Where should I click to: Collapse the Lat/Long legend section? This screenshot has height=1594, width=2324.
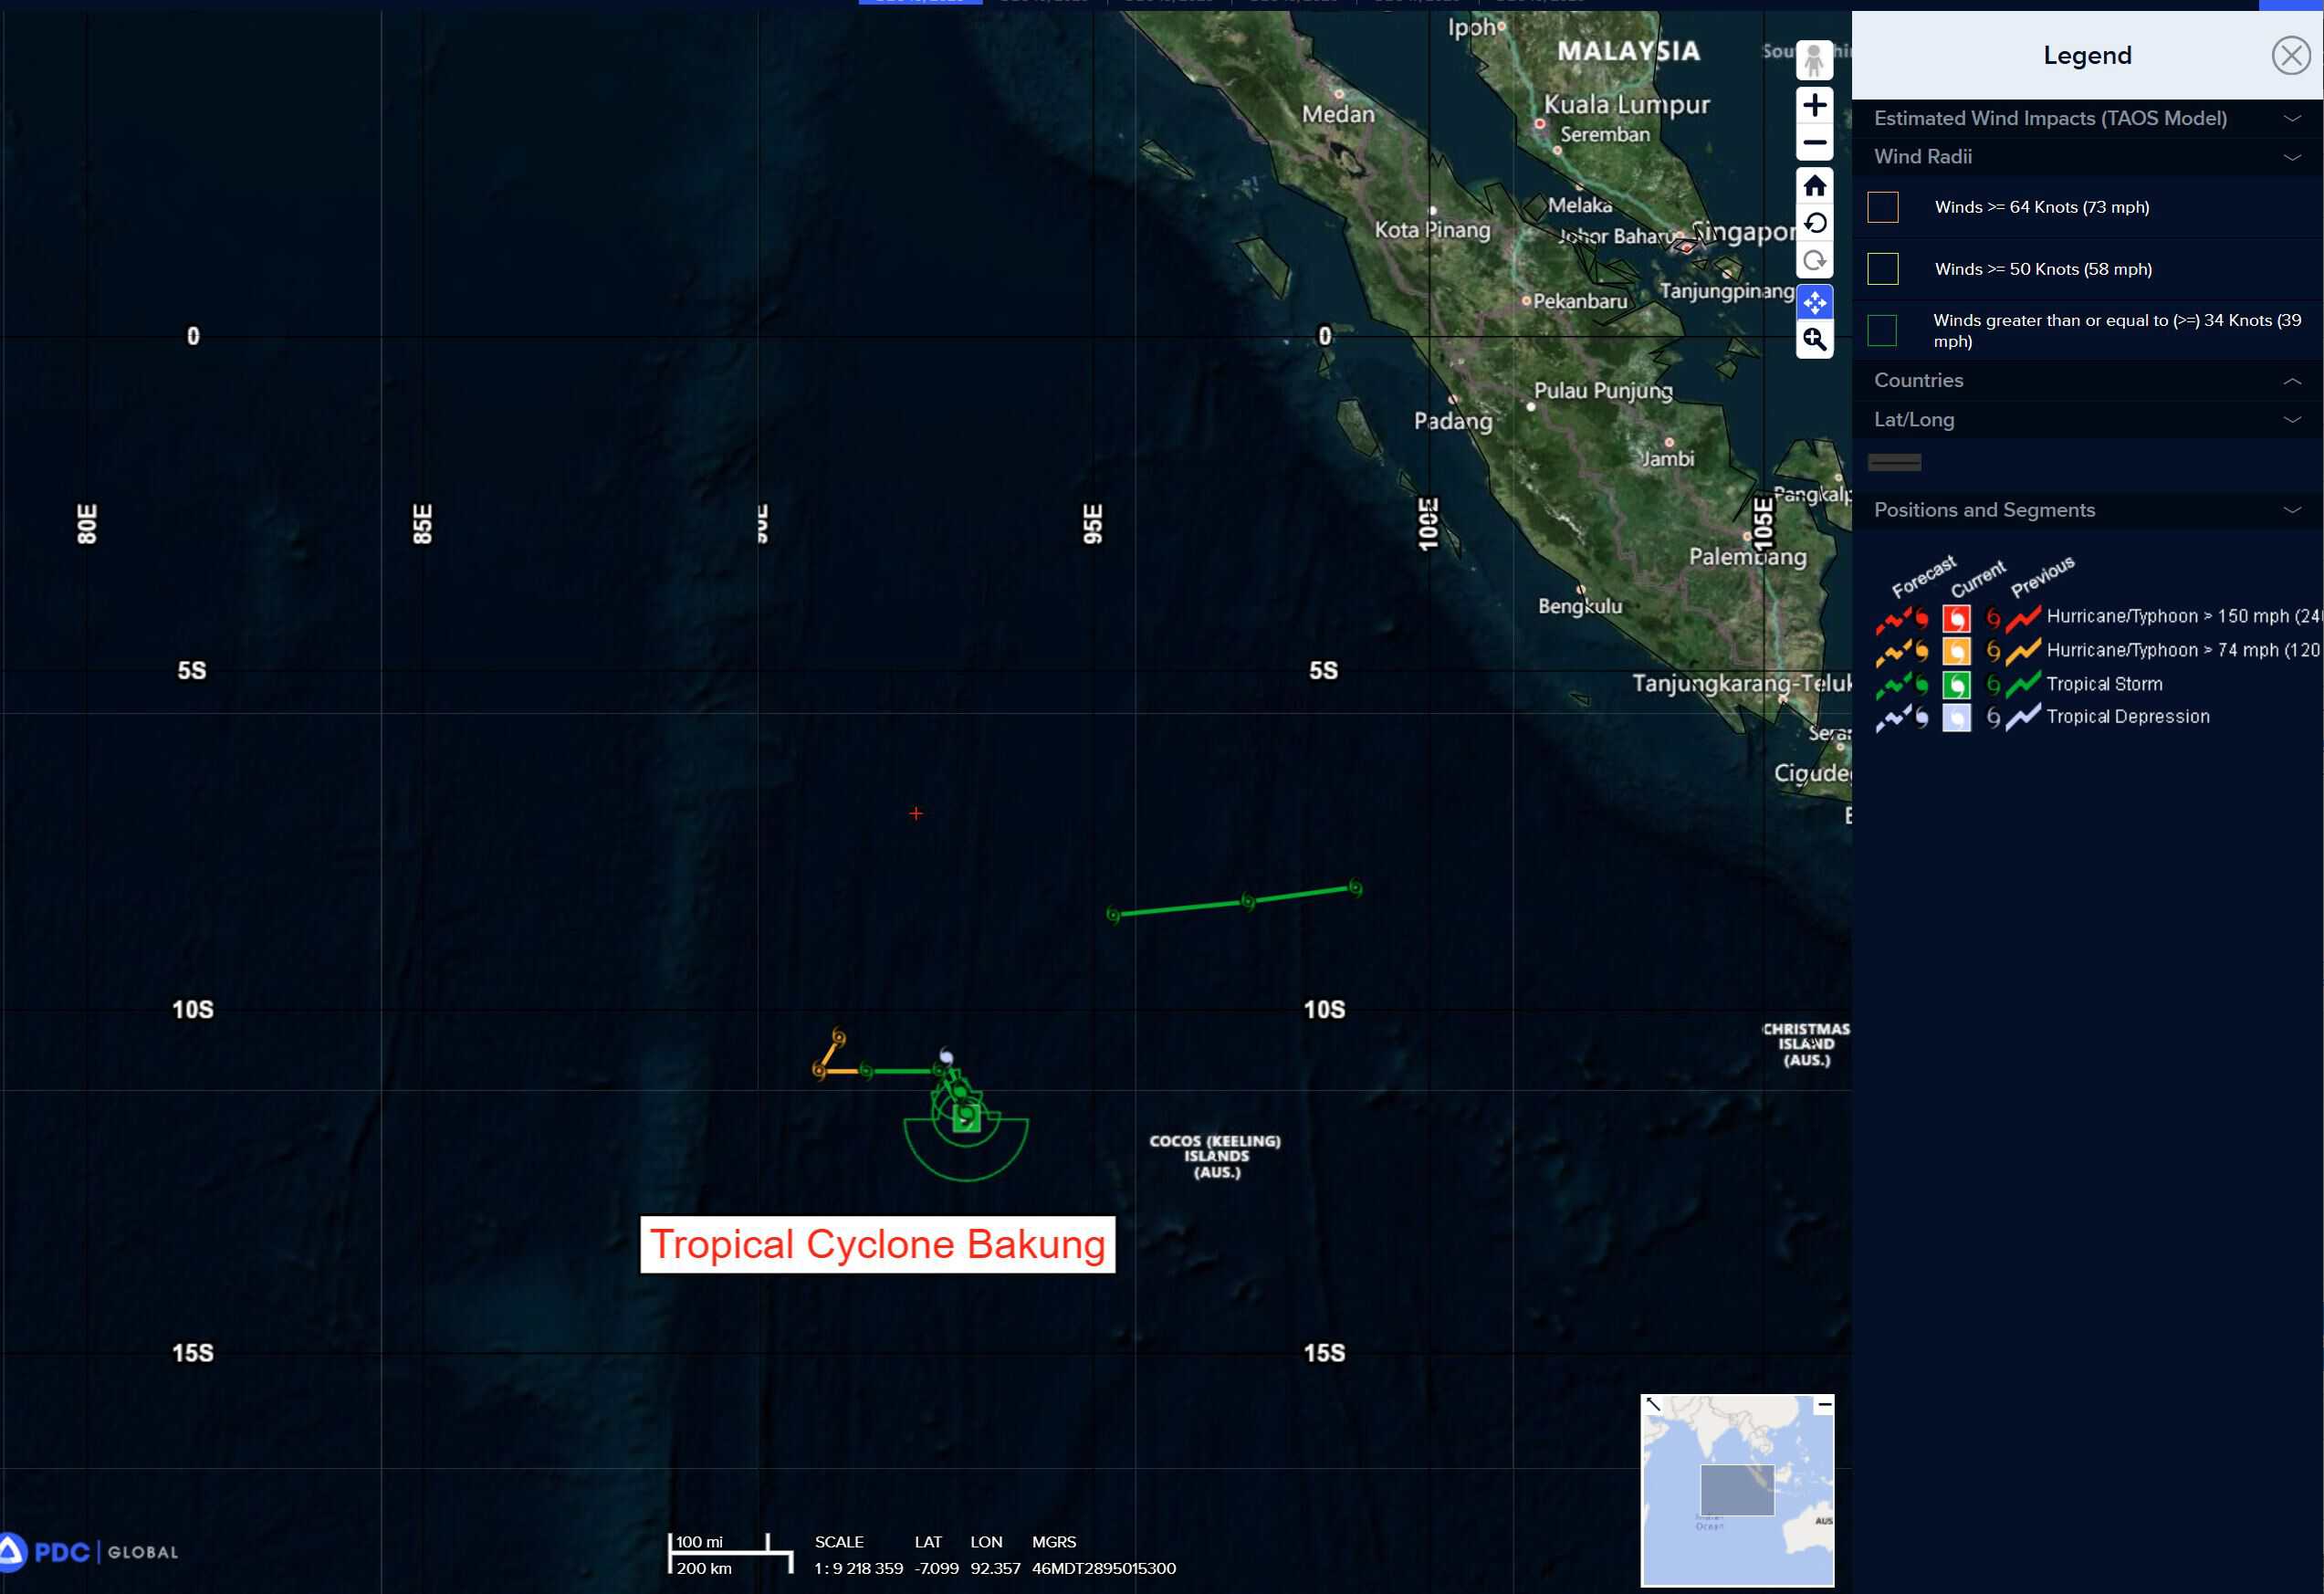[2086, 420]
